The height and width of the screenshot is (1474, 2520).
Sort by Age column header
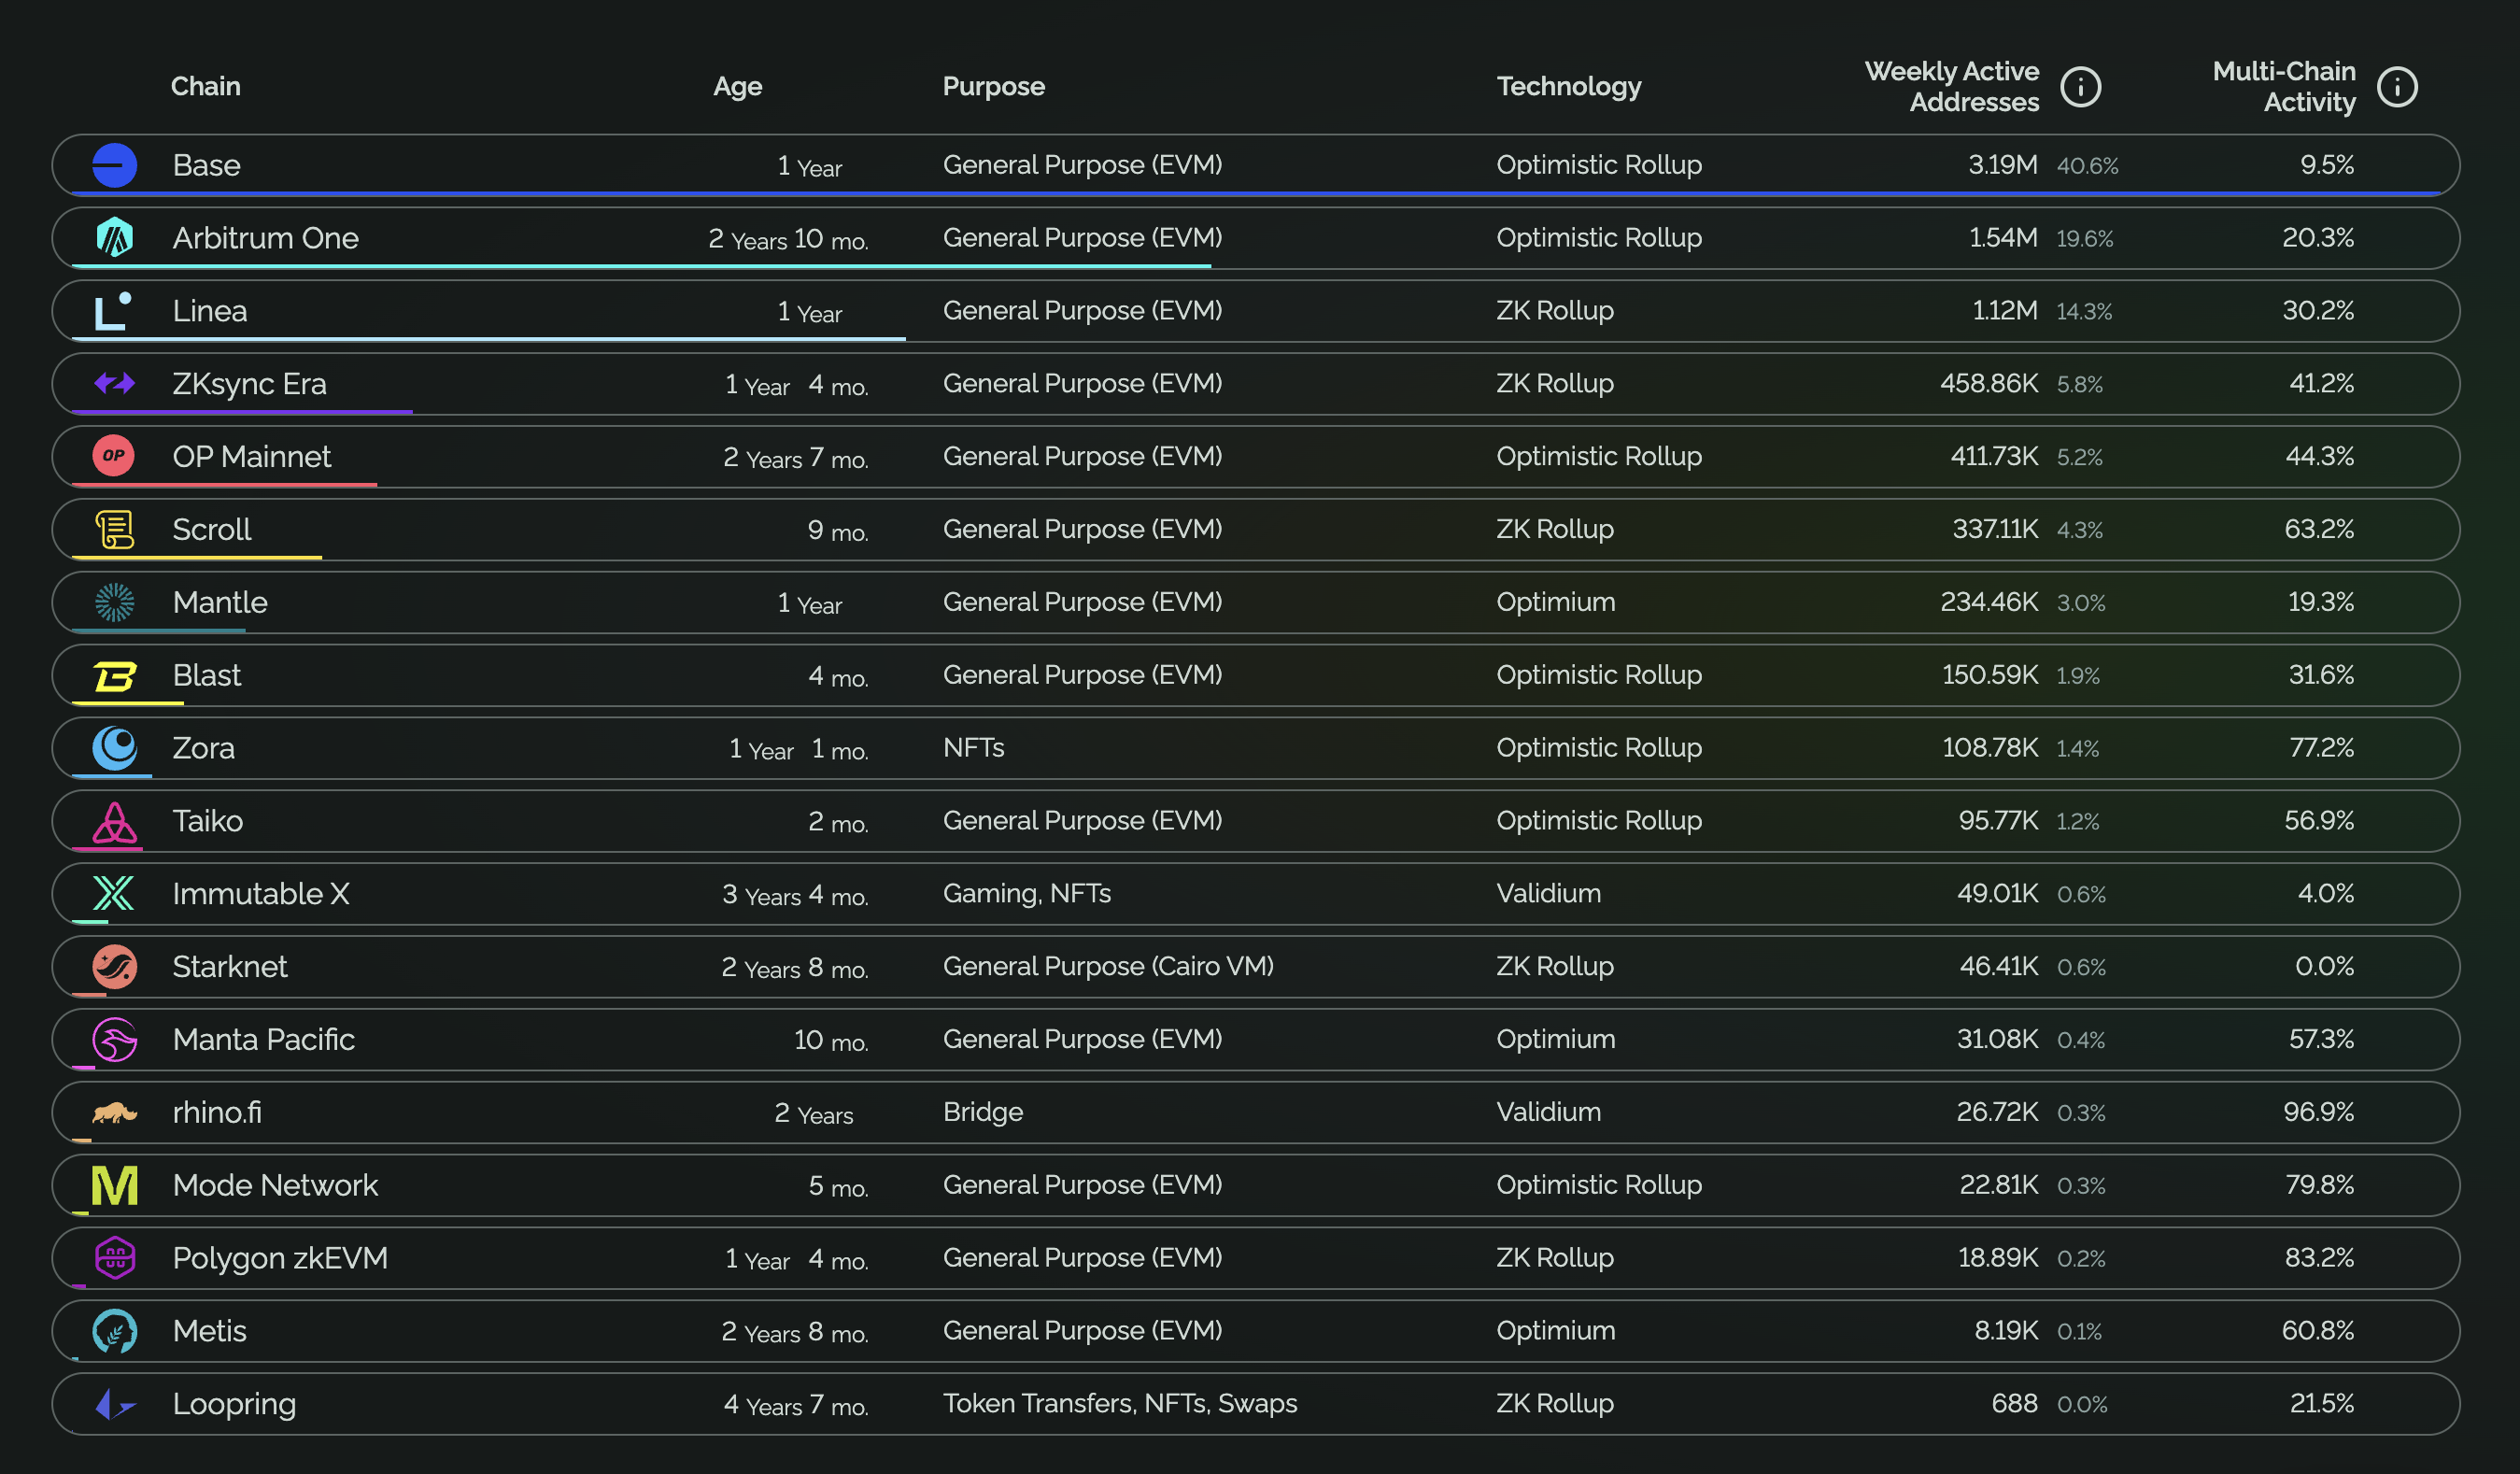[x=738, y=87]
